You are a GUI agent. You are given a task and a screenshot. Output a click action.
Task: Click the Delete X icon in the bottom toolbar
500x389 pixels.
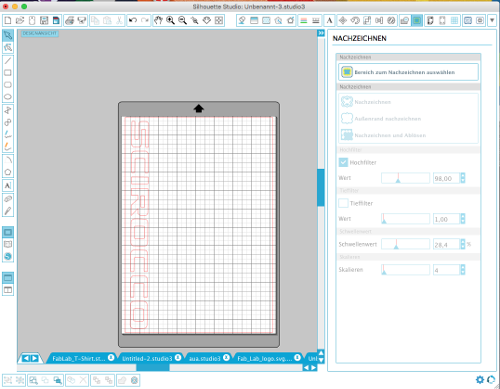pos(83,380)
